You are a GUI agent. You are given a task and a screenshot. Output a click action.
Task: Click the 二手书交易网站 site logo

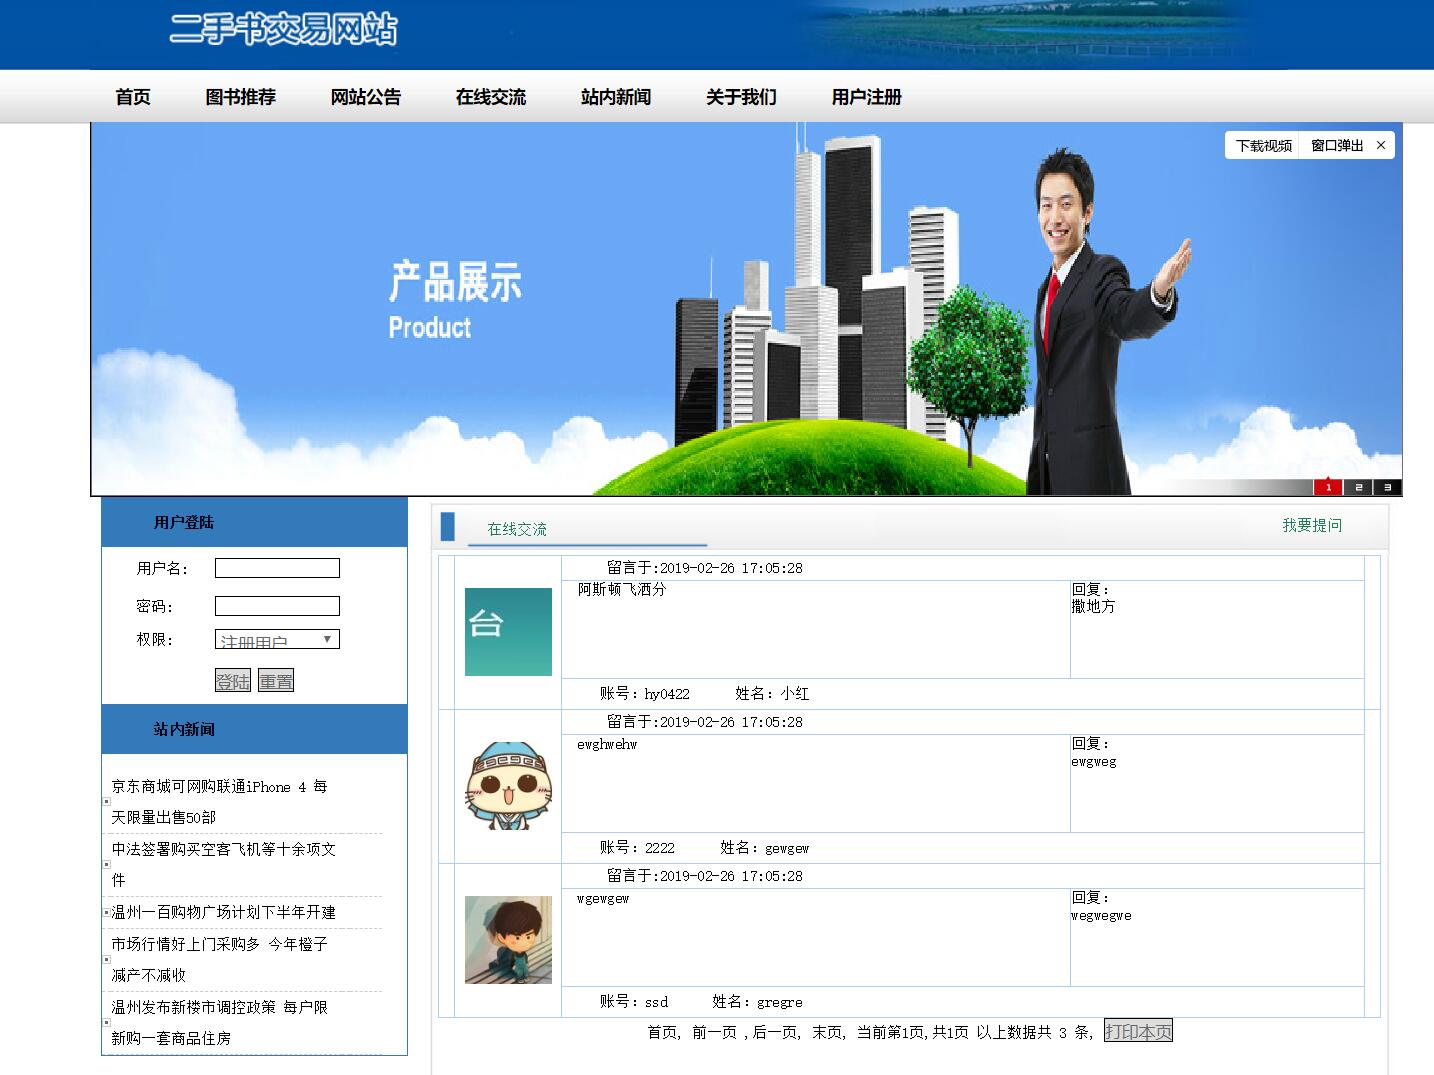(286, 30)
